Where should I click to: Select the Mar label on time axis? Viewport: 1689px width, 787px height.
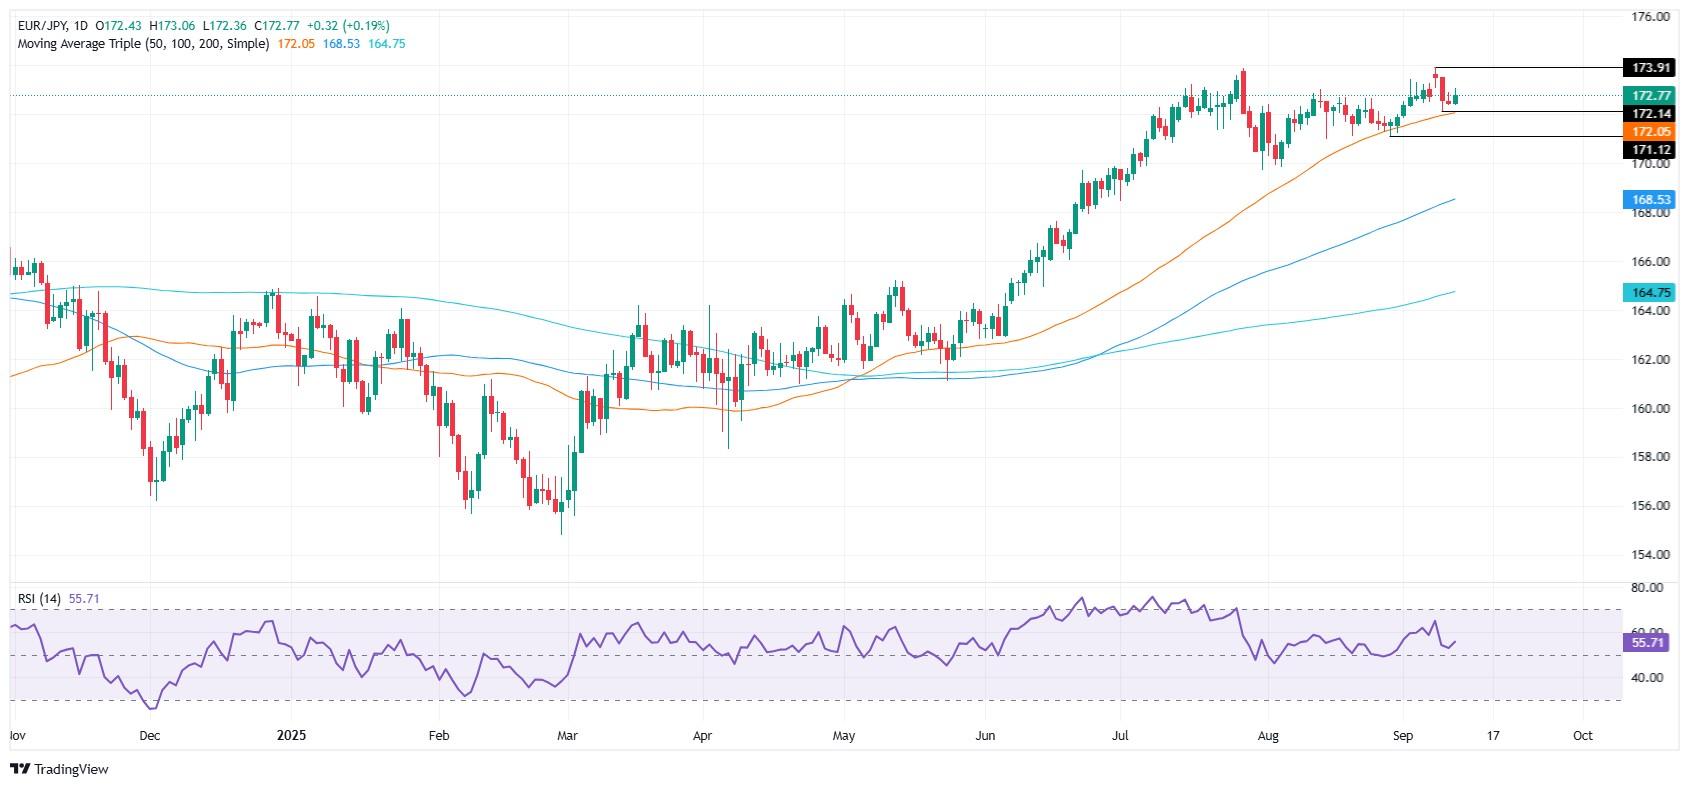coord(567,735)
